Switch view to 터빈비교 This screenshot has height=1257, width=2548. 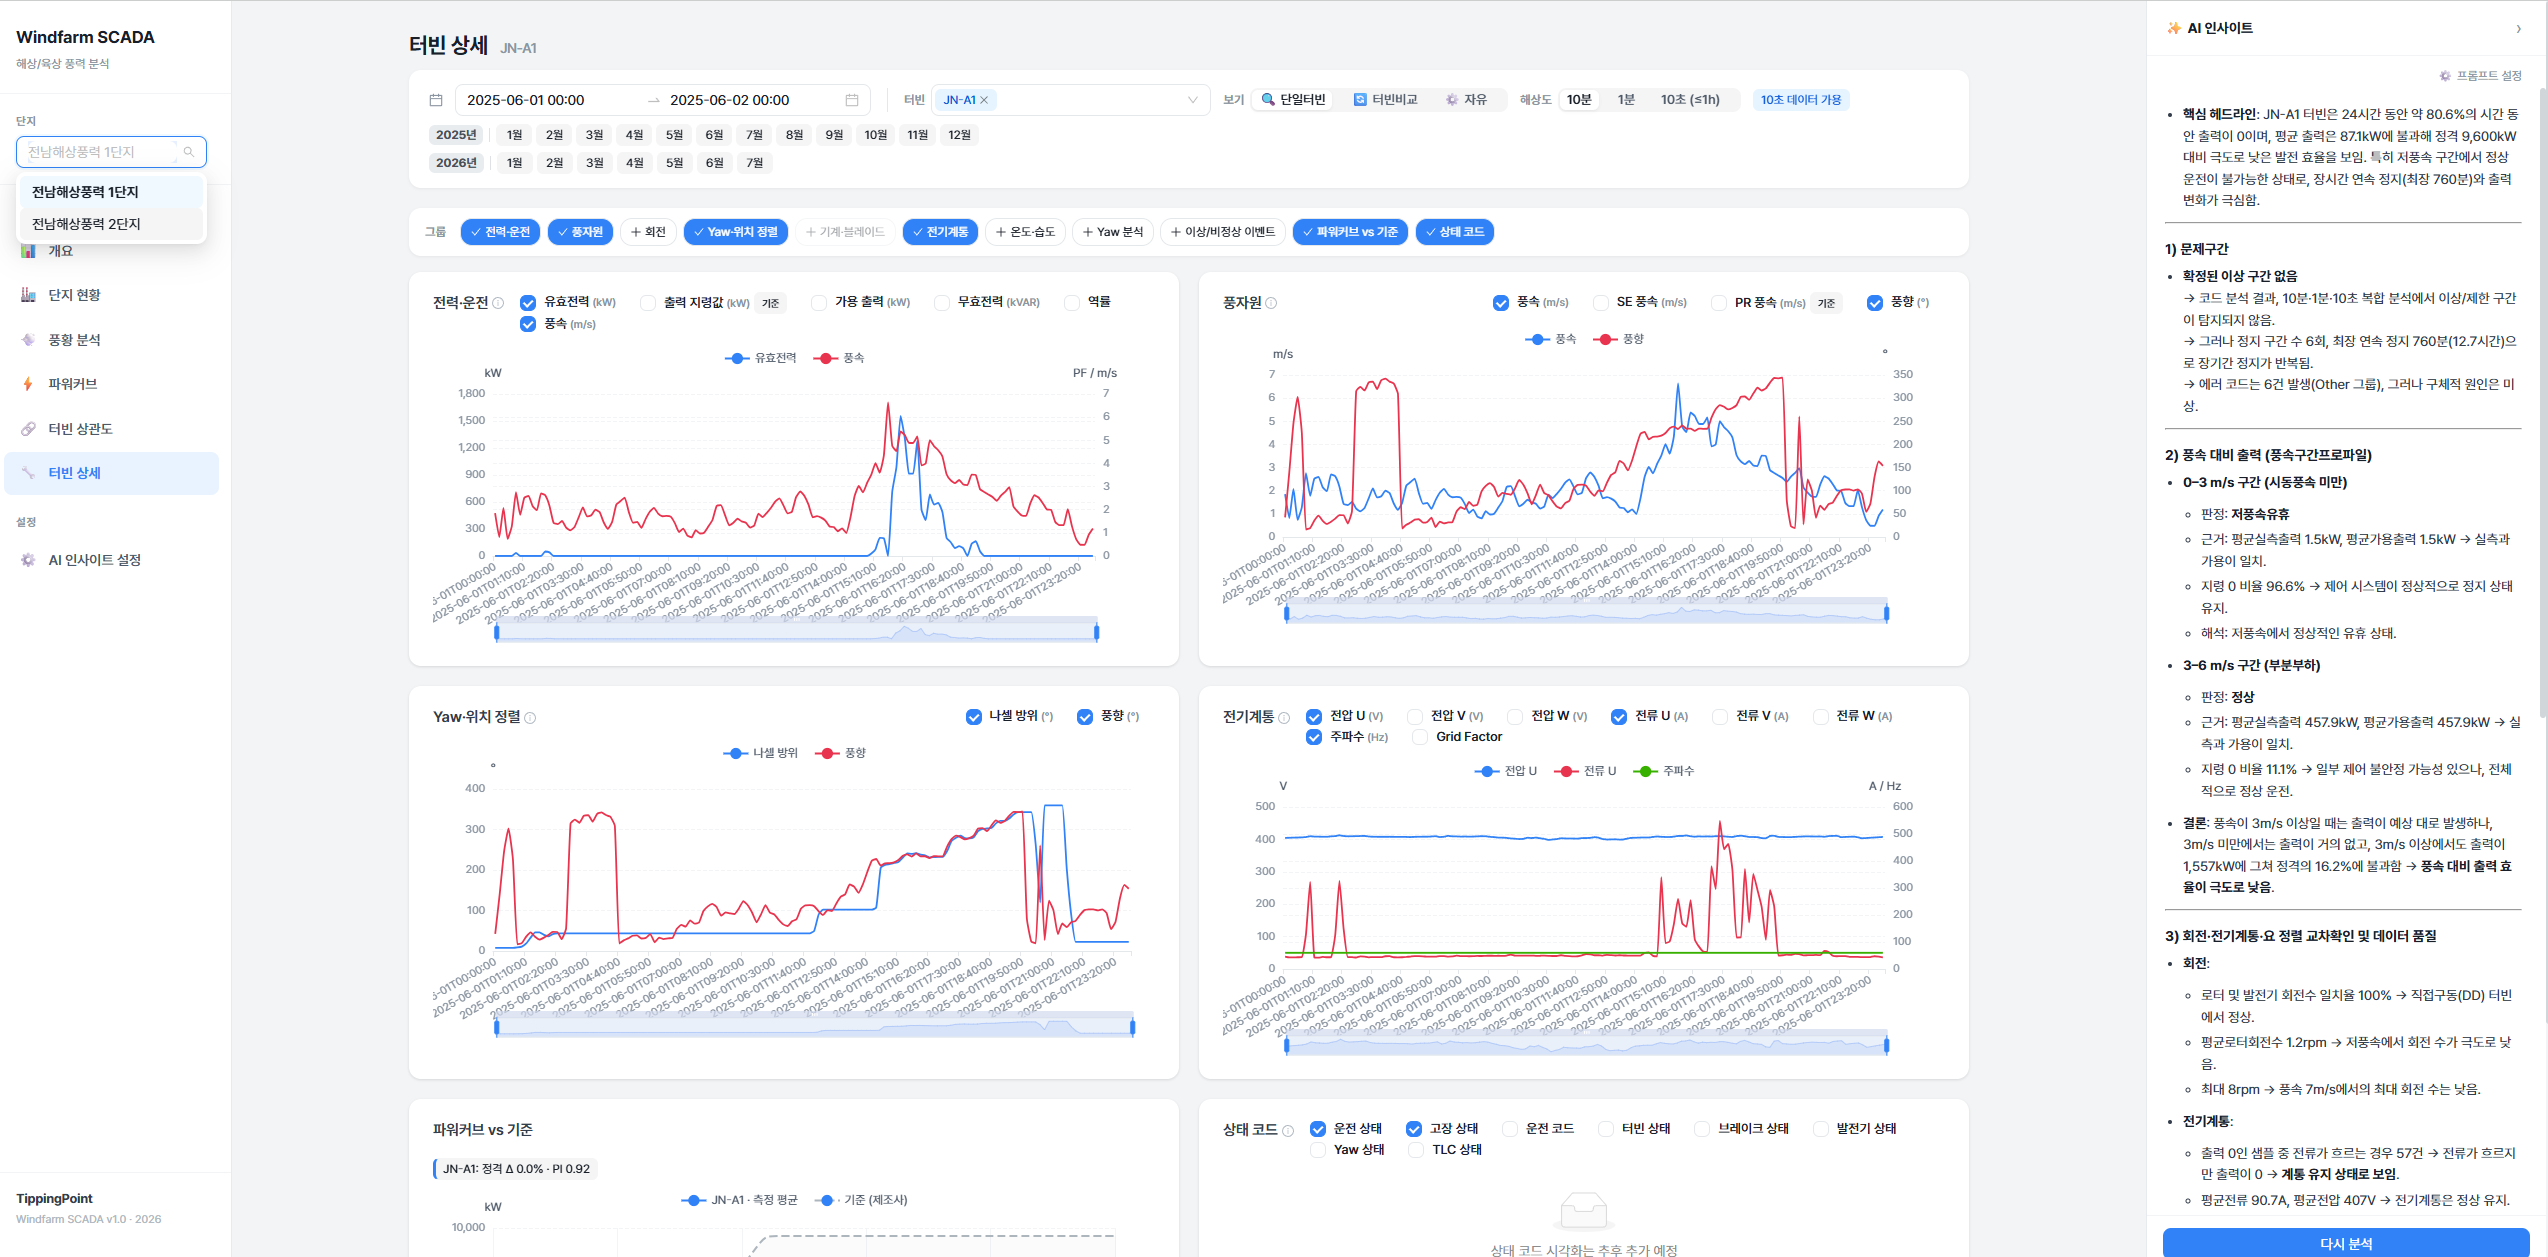1385,100
